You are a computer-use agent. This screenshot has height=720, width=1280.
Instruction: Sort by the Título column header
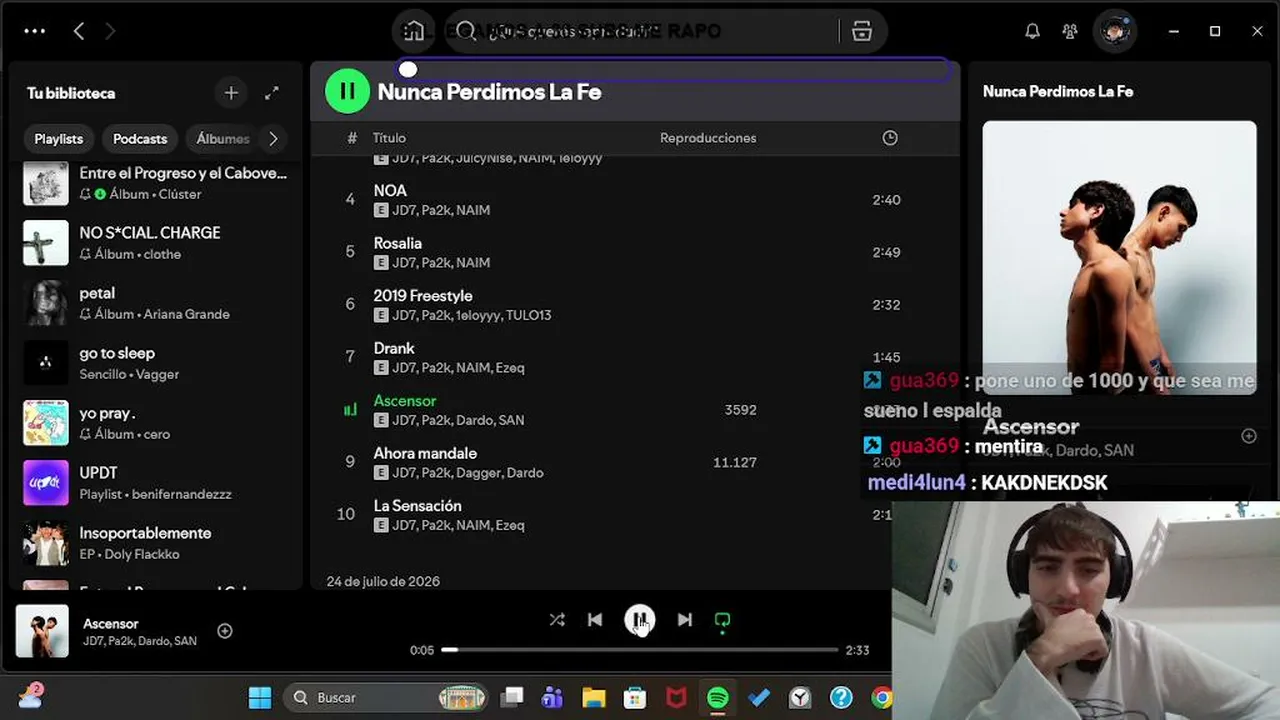(x=389, y=138)
